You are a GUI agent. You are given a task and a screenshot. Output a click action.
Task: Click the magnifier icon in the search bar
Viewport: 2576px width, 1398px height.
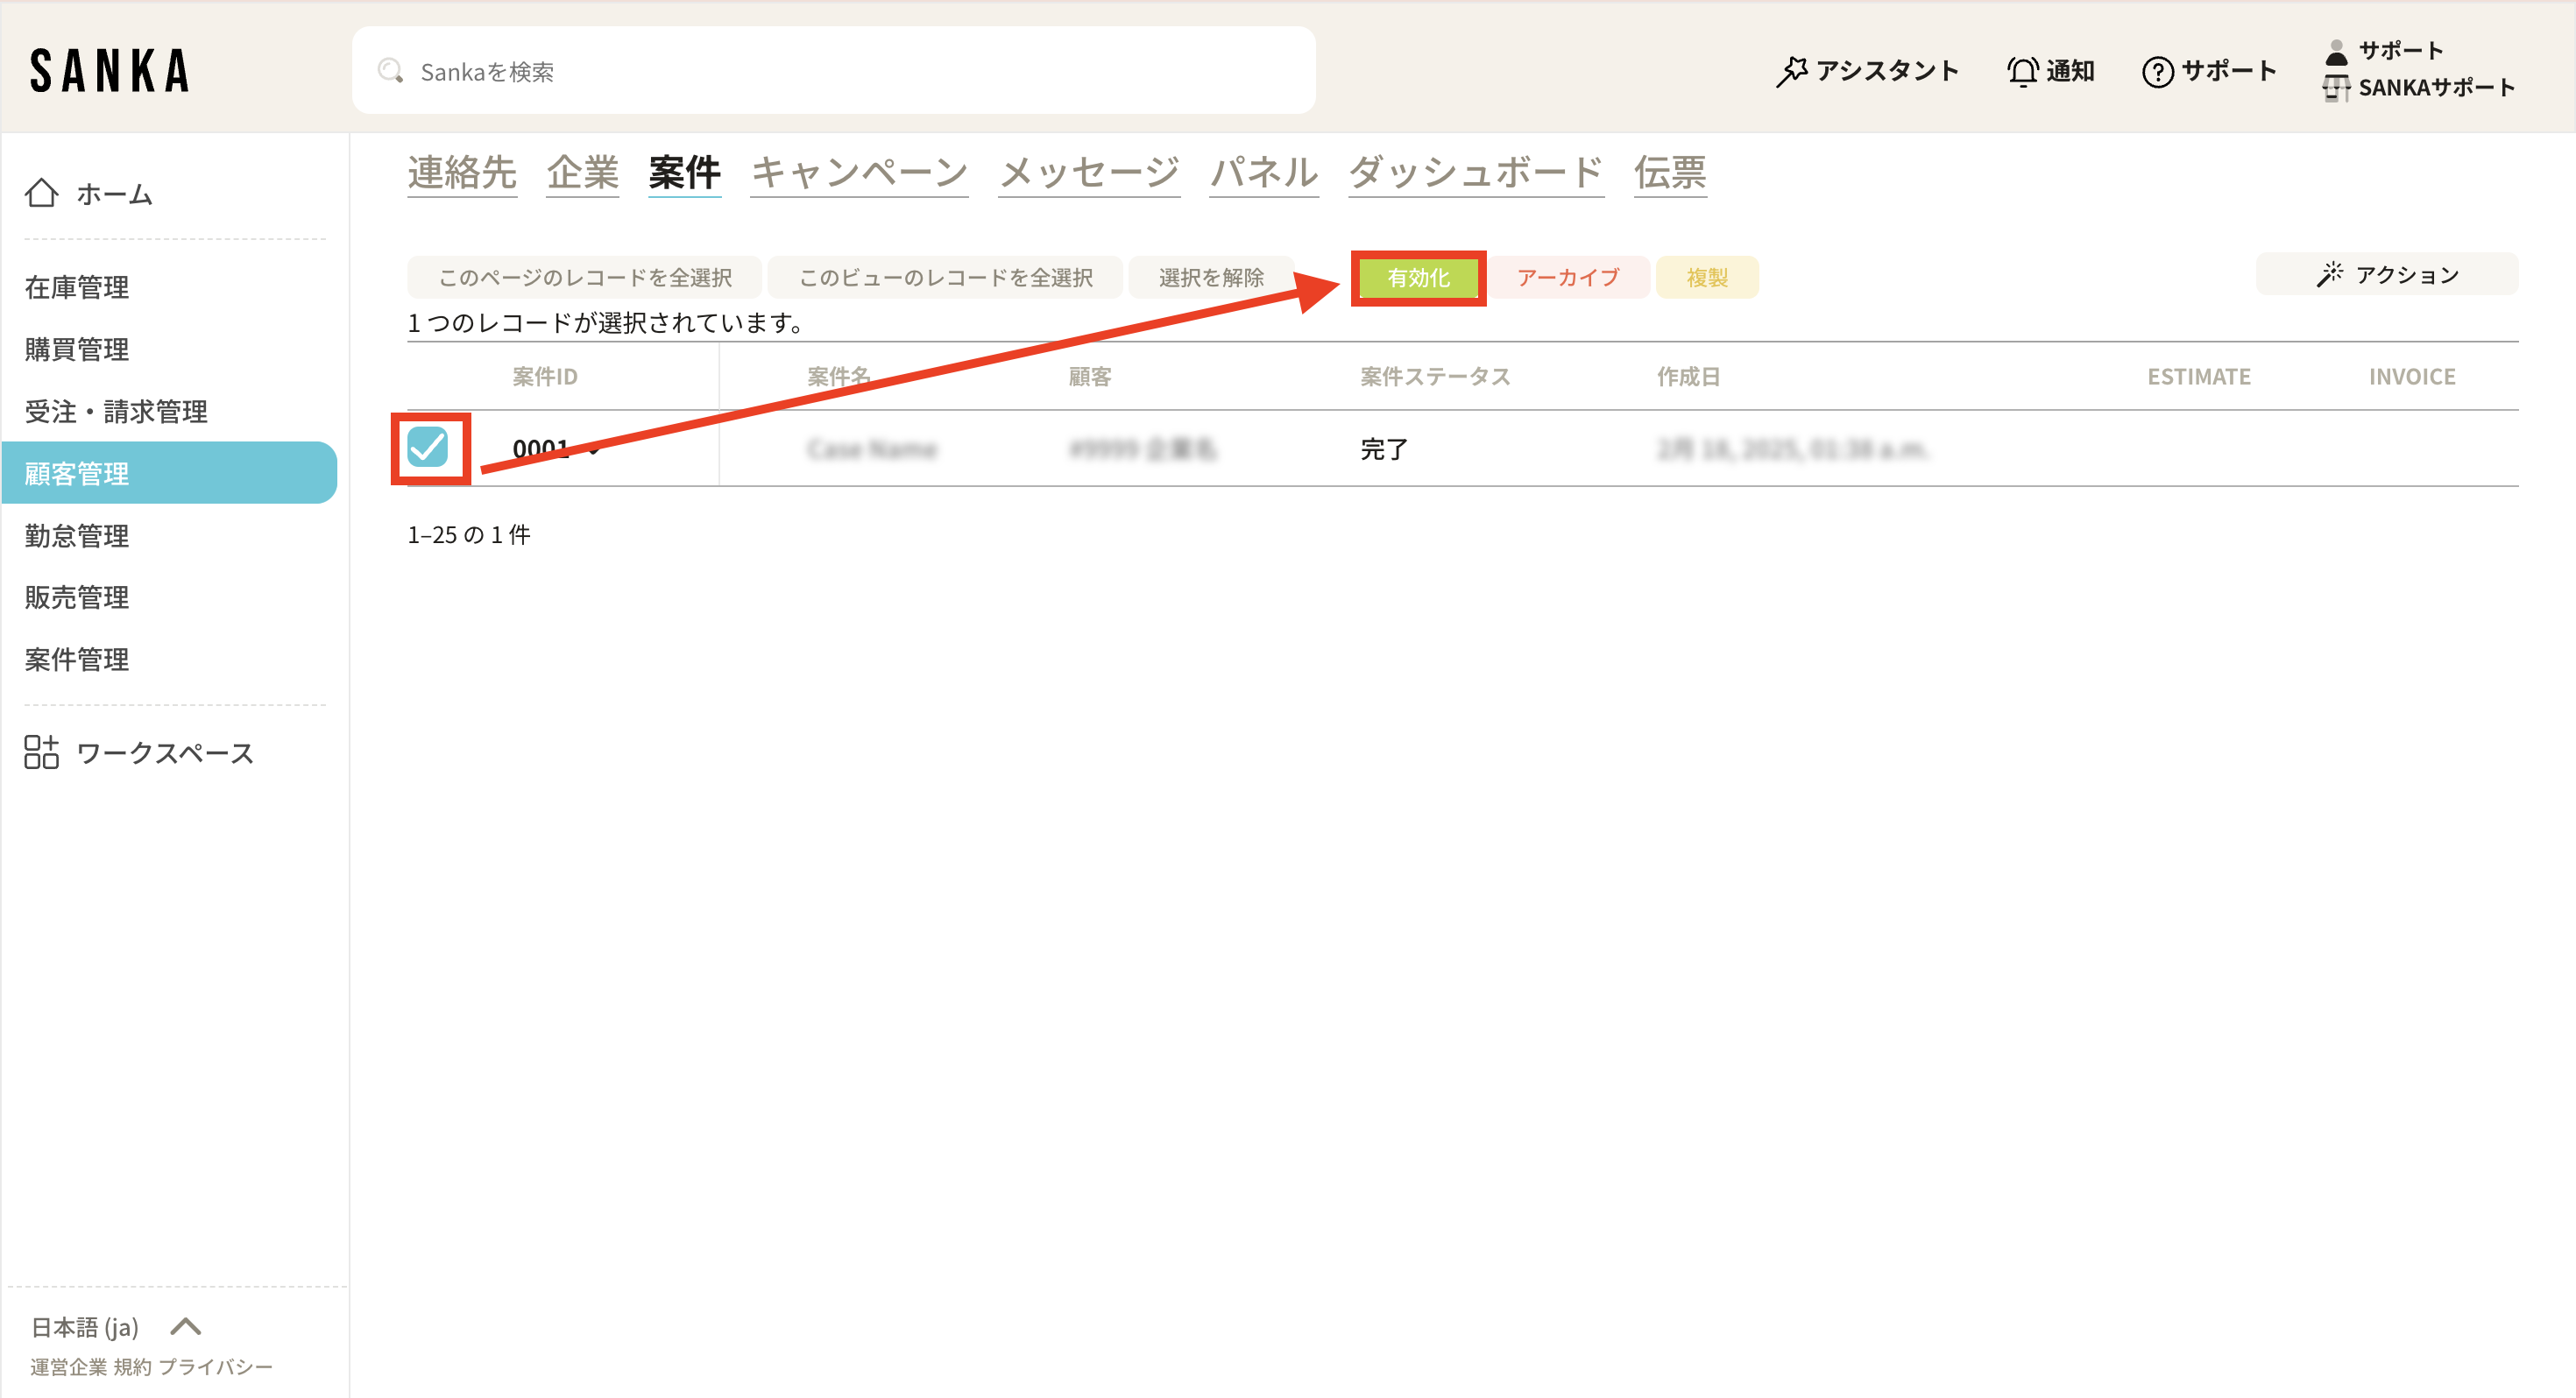click(x=390, y=71)
